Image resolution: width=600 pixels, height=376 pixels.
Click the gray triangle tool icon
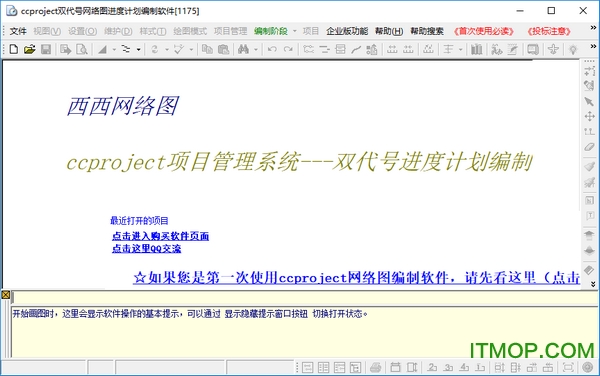click(x=102, y=49)
